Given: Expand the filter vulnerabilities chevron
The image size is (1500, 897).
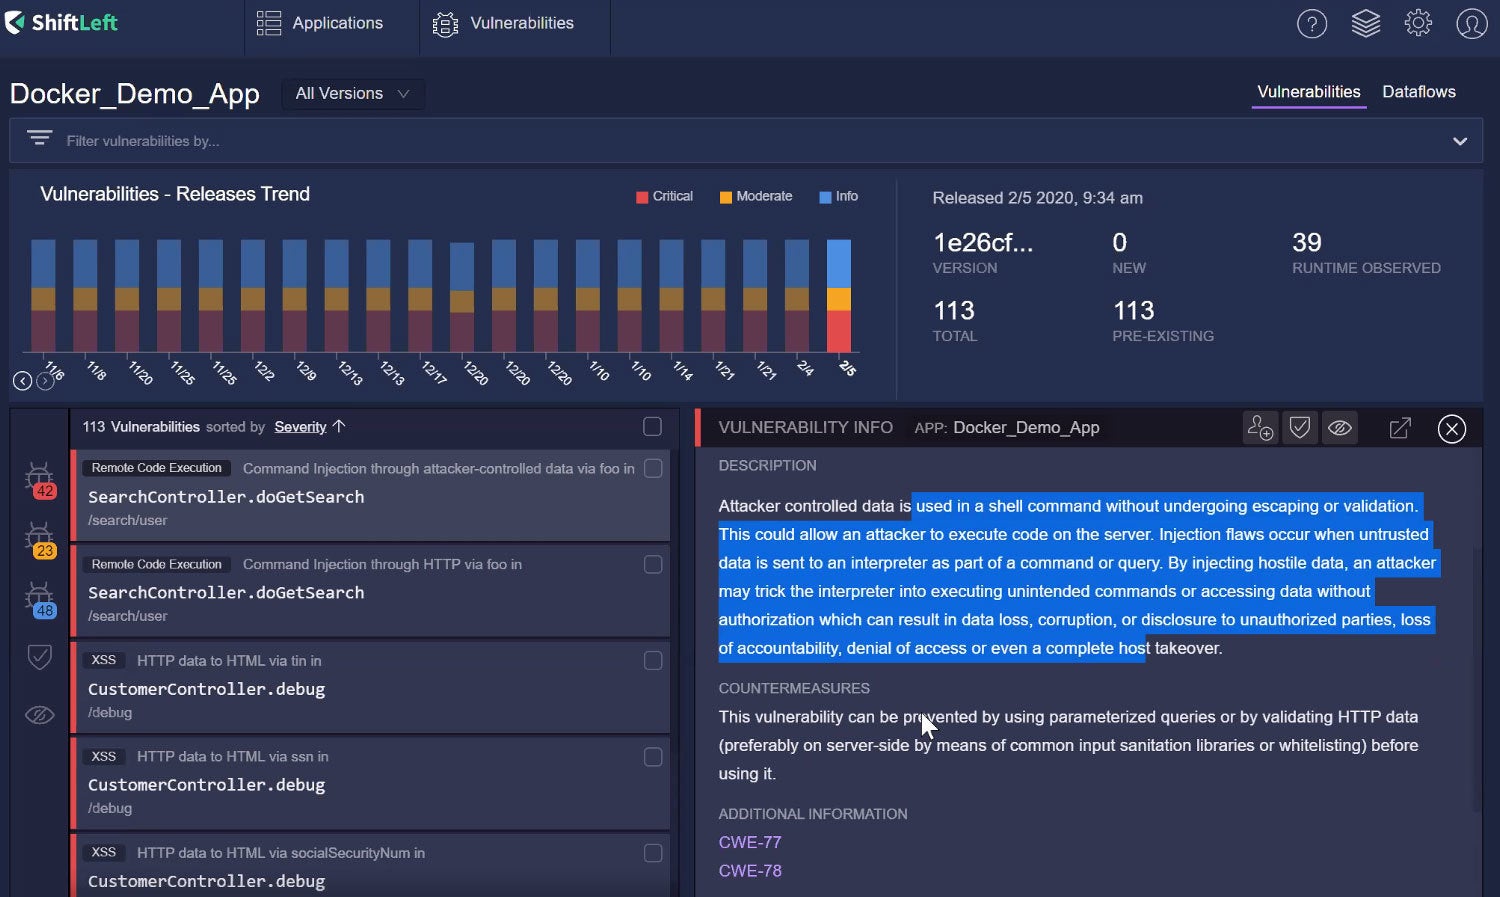Looking at the screenshot, I should 1460,141.
